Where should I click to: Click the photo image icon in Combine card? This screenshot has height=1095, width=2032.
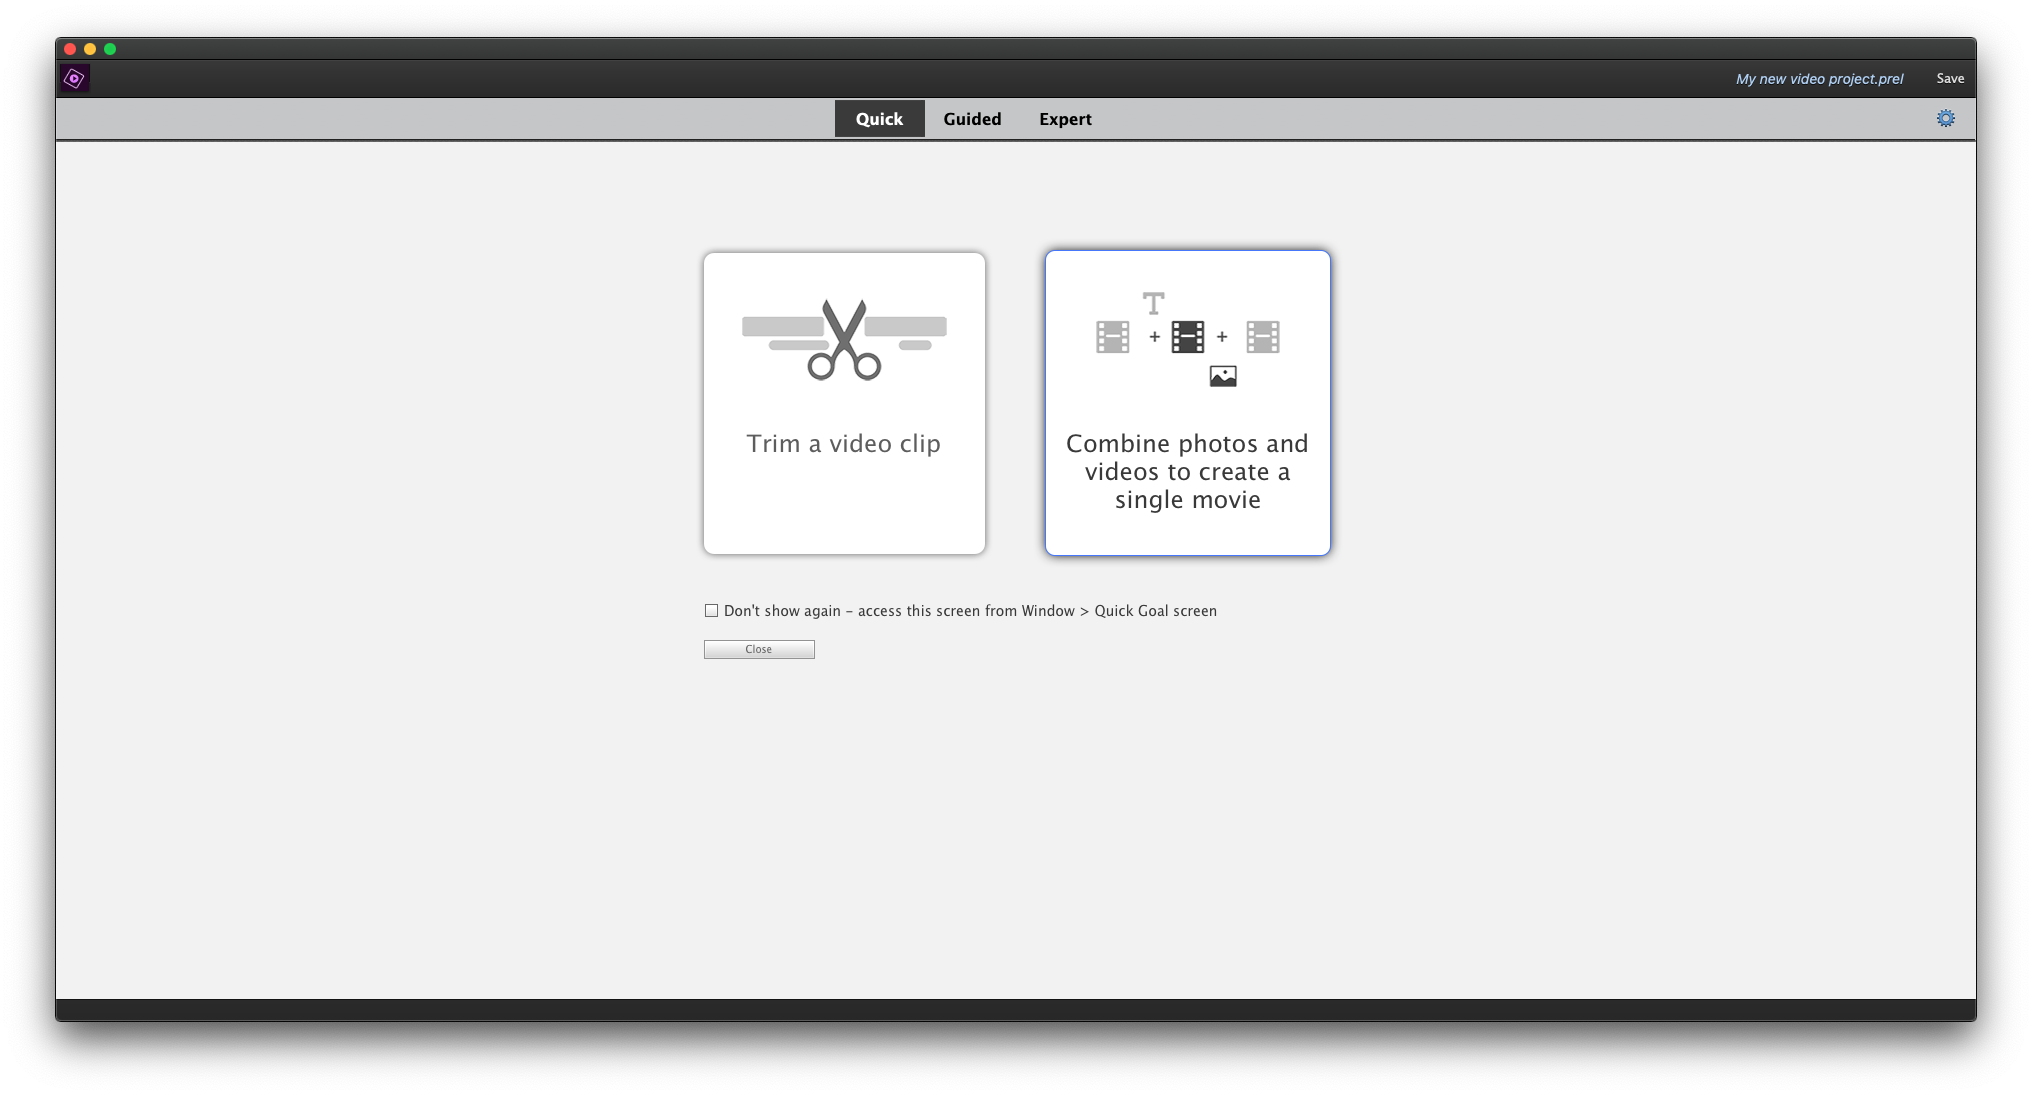(1222, 376)
